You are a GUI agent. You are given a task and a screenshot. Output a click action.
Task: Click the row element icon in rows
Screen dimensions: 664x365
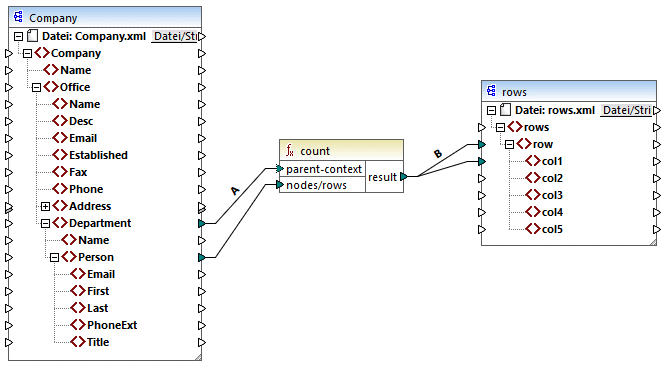pyautogui.click(x=524, y=144)
